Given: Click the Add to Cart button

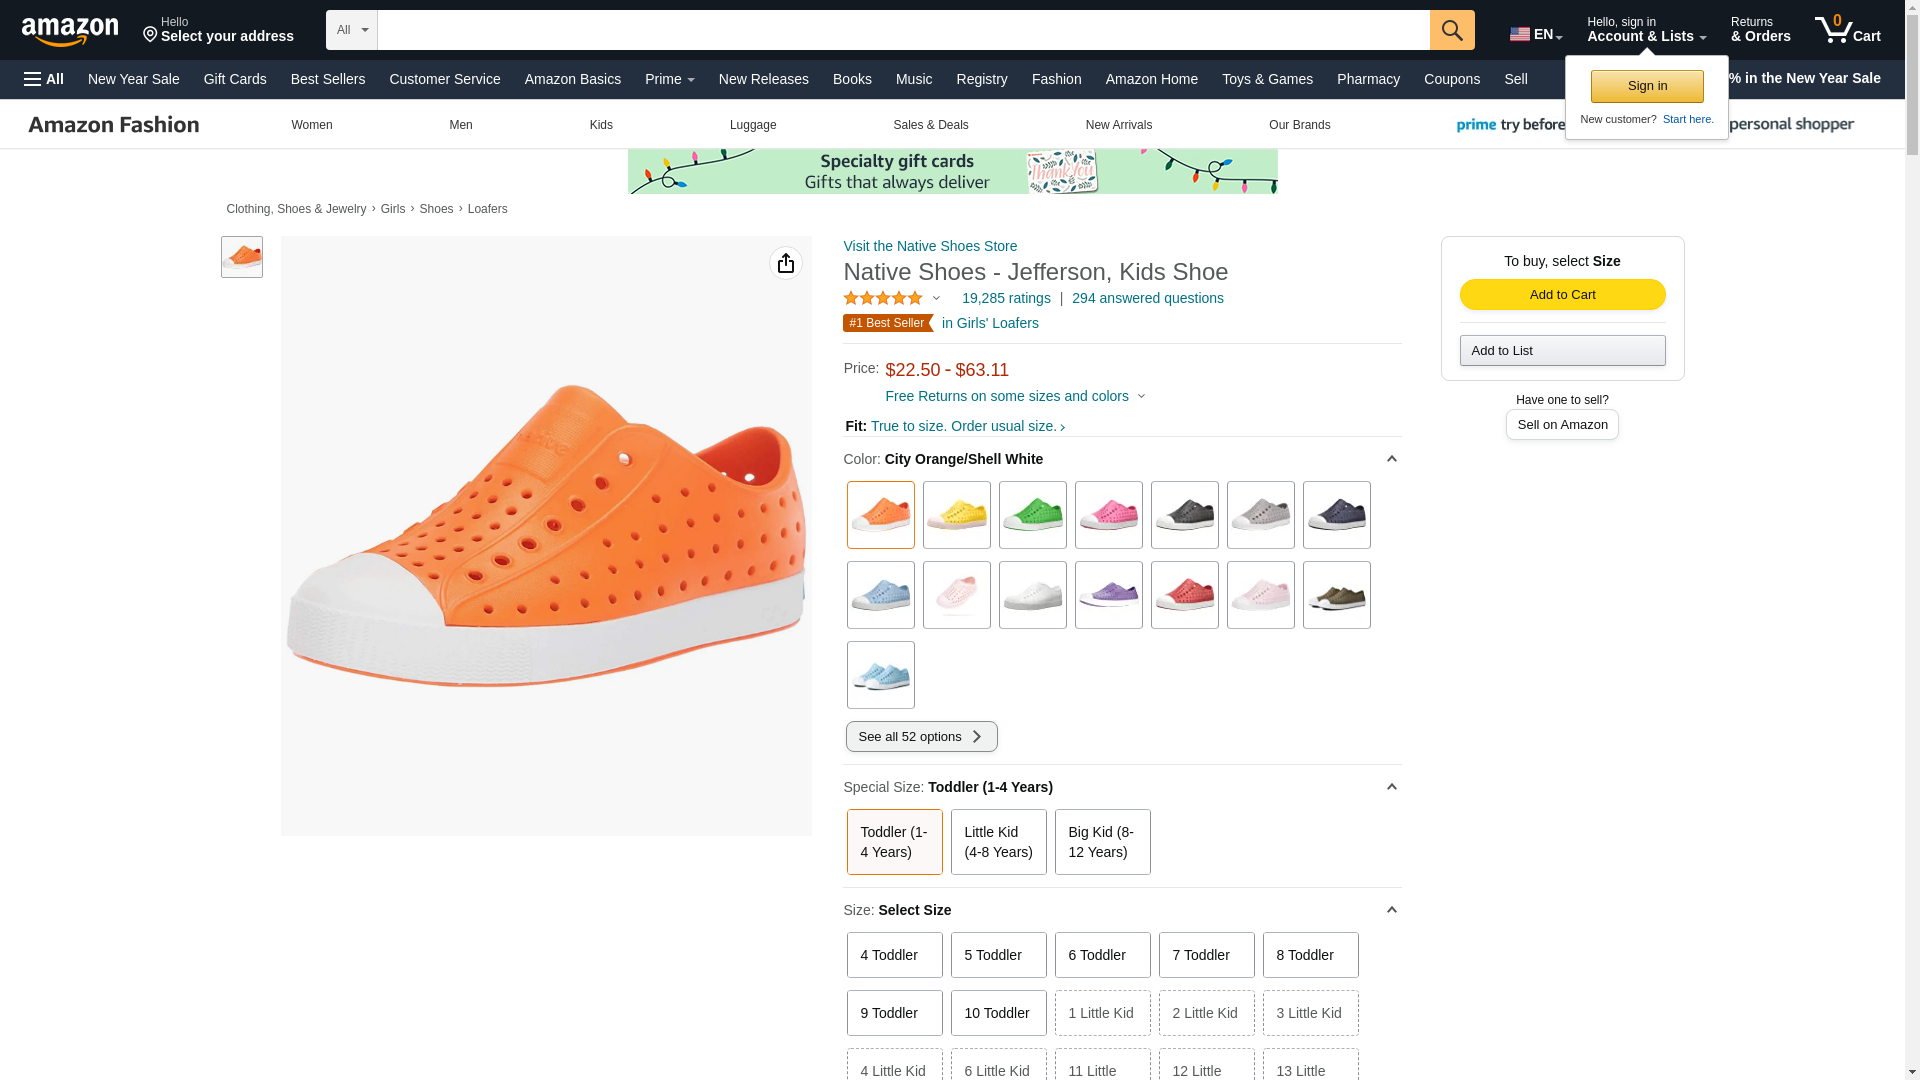Looking at the screenshot, I should pos(1562,294).
